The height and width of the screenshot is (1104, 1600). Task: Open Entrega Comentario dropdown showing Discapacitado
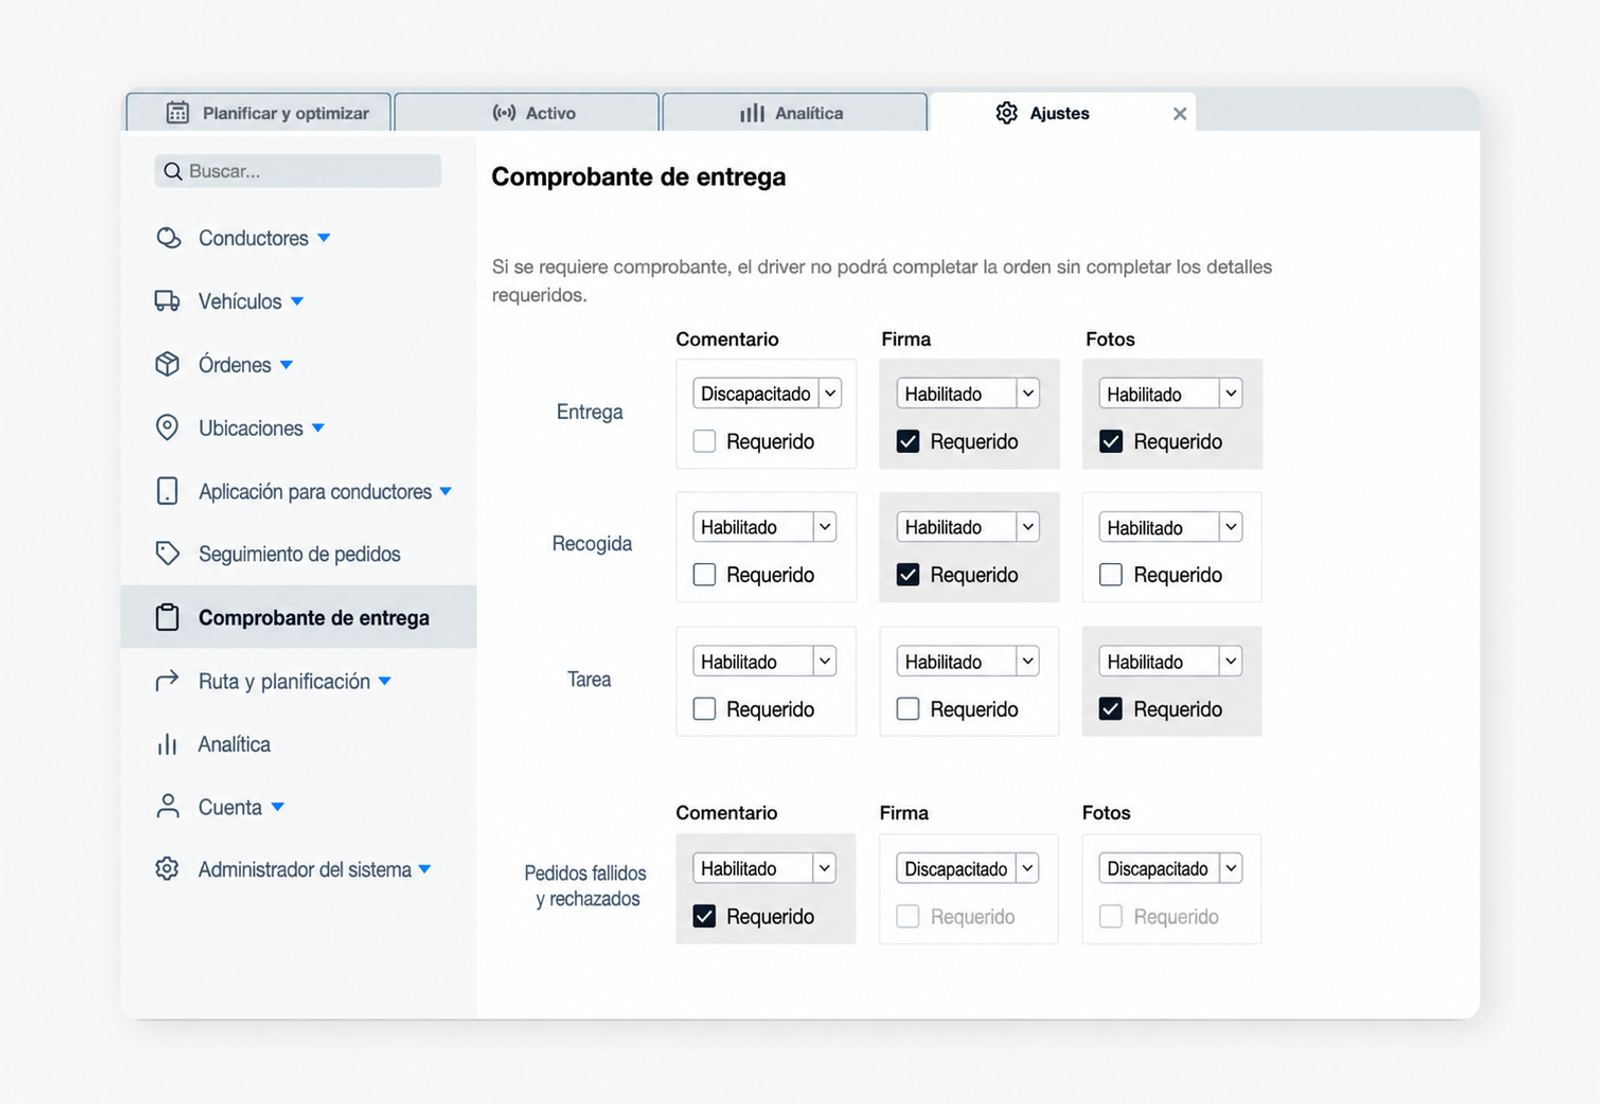click(767, 393)
